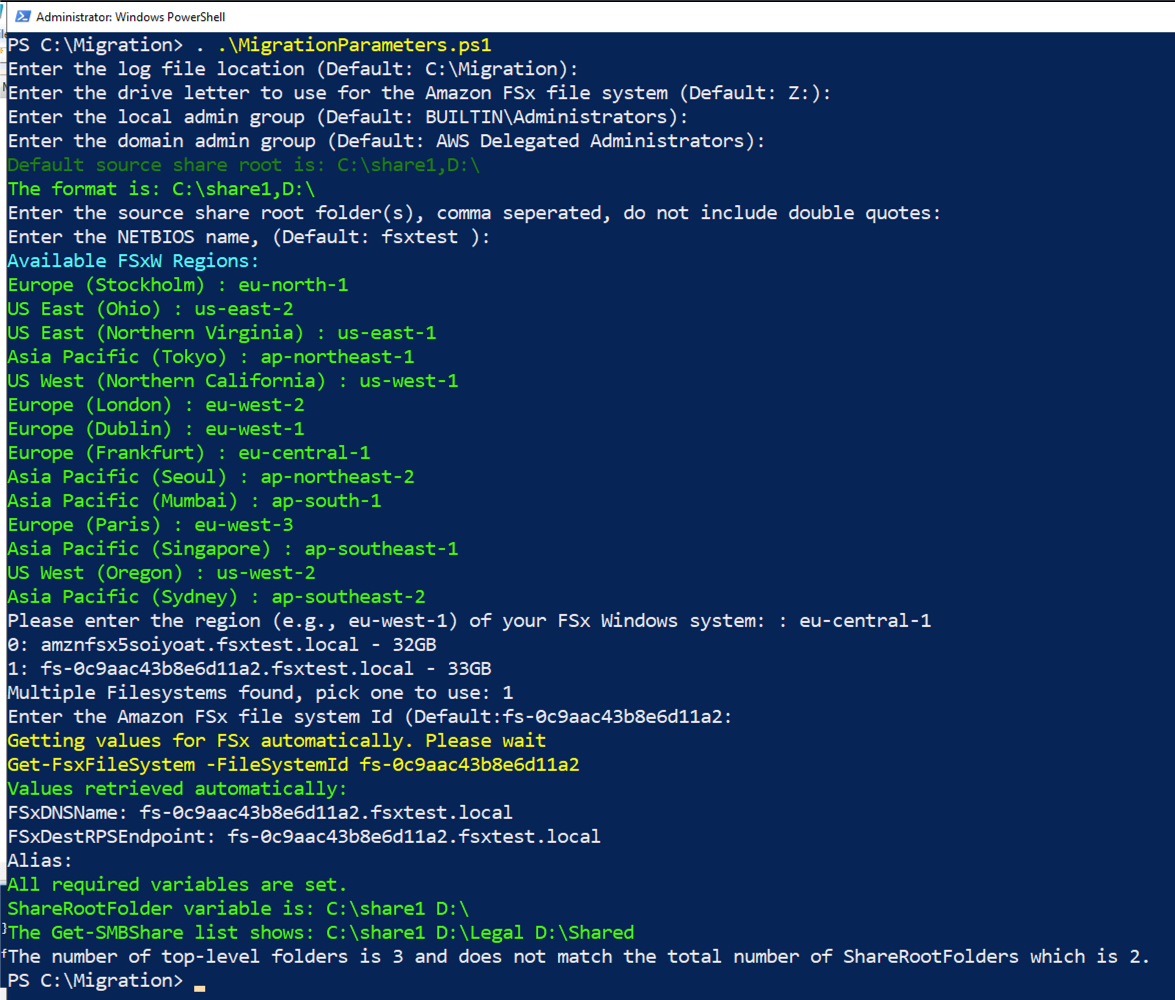Click the amznfsx5soiyoat.fsxtest.local filesystem entry
The height and width of the screenshot is (1000, 1175).
click(x=222, y=645)
